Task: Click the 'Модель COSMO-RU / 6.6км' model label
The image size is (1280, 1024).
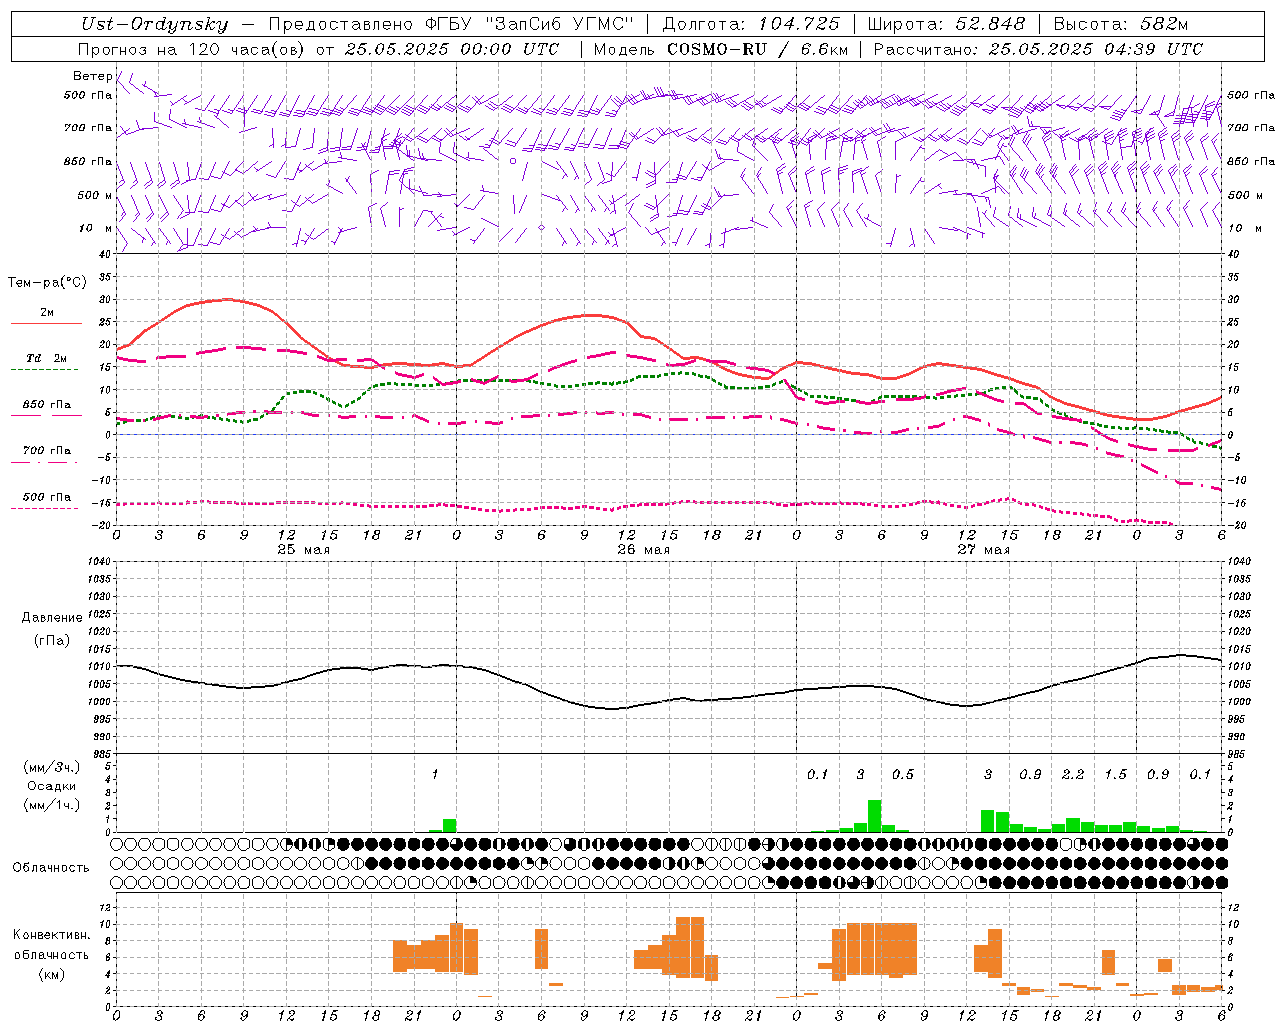Action: click(x=721, y=49)
